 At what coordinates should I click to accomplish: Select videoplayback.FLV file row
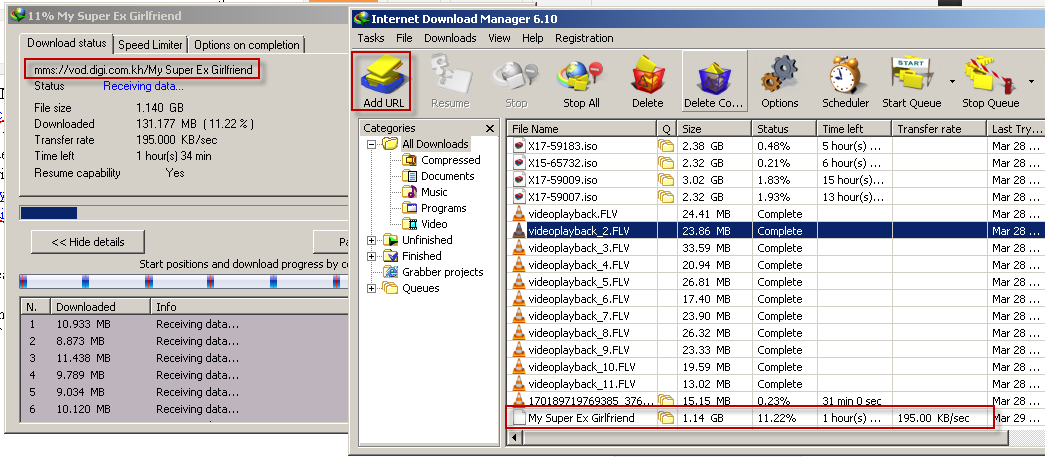(776, 214)
